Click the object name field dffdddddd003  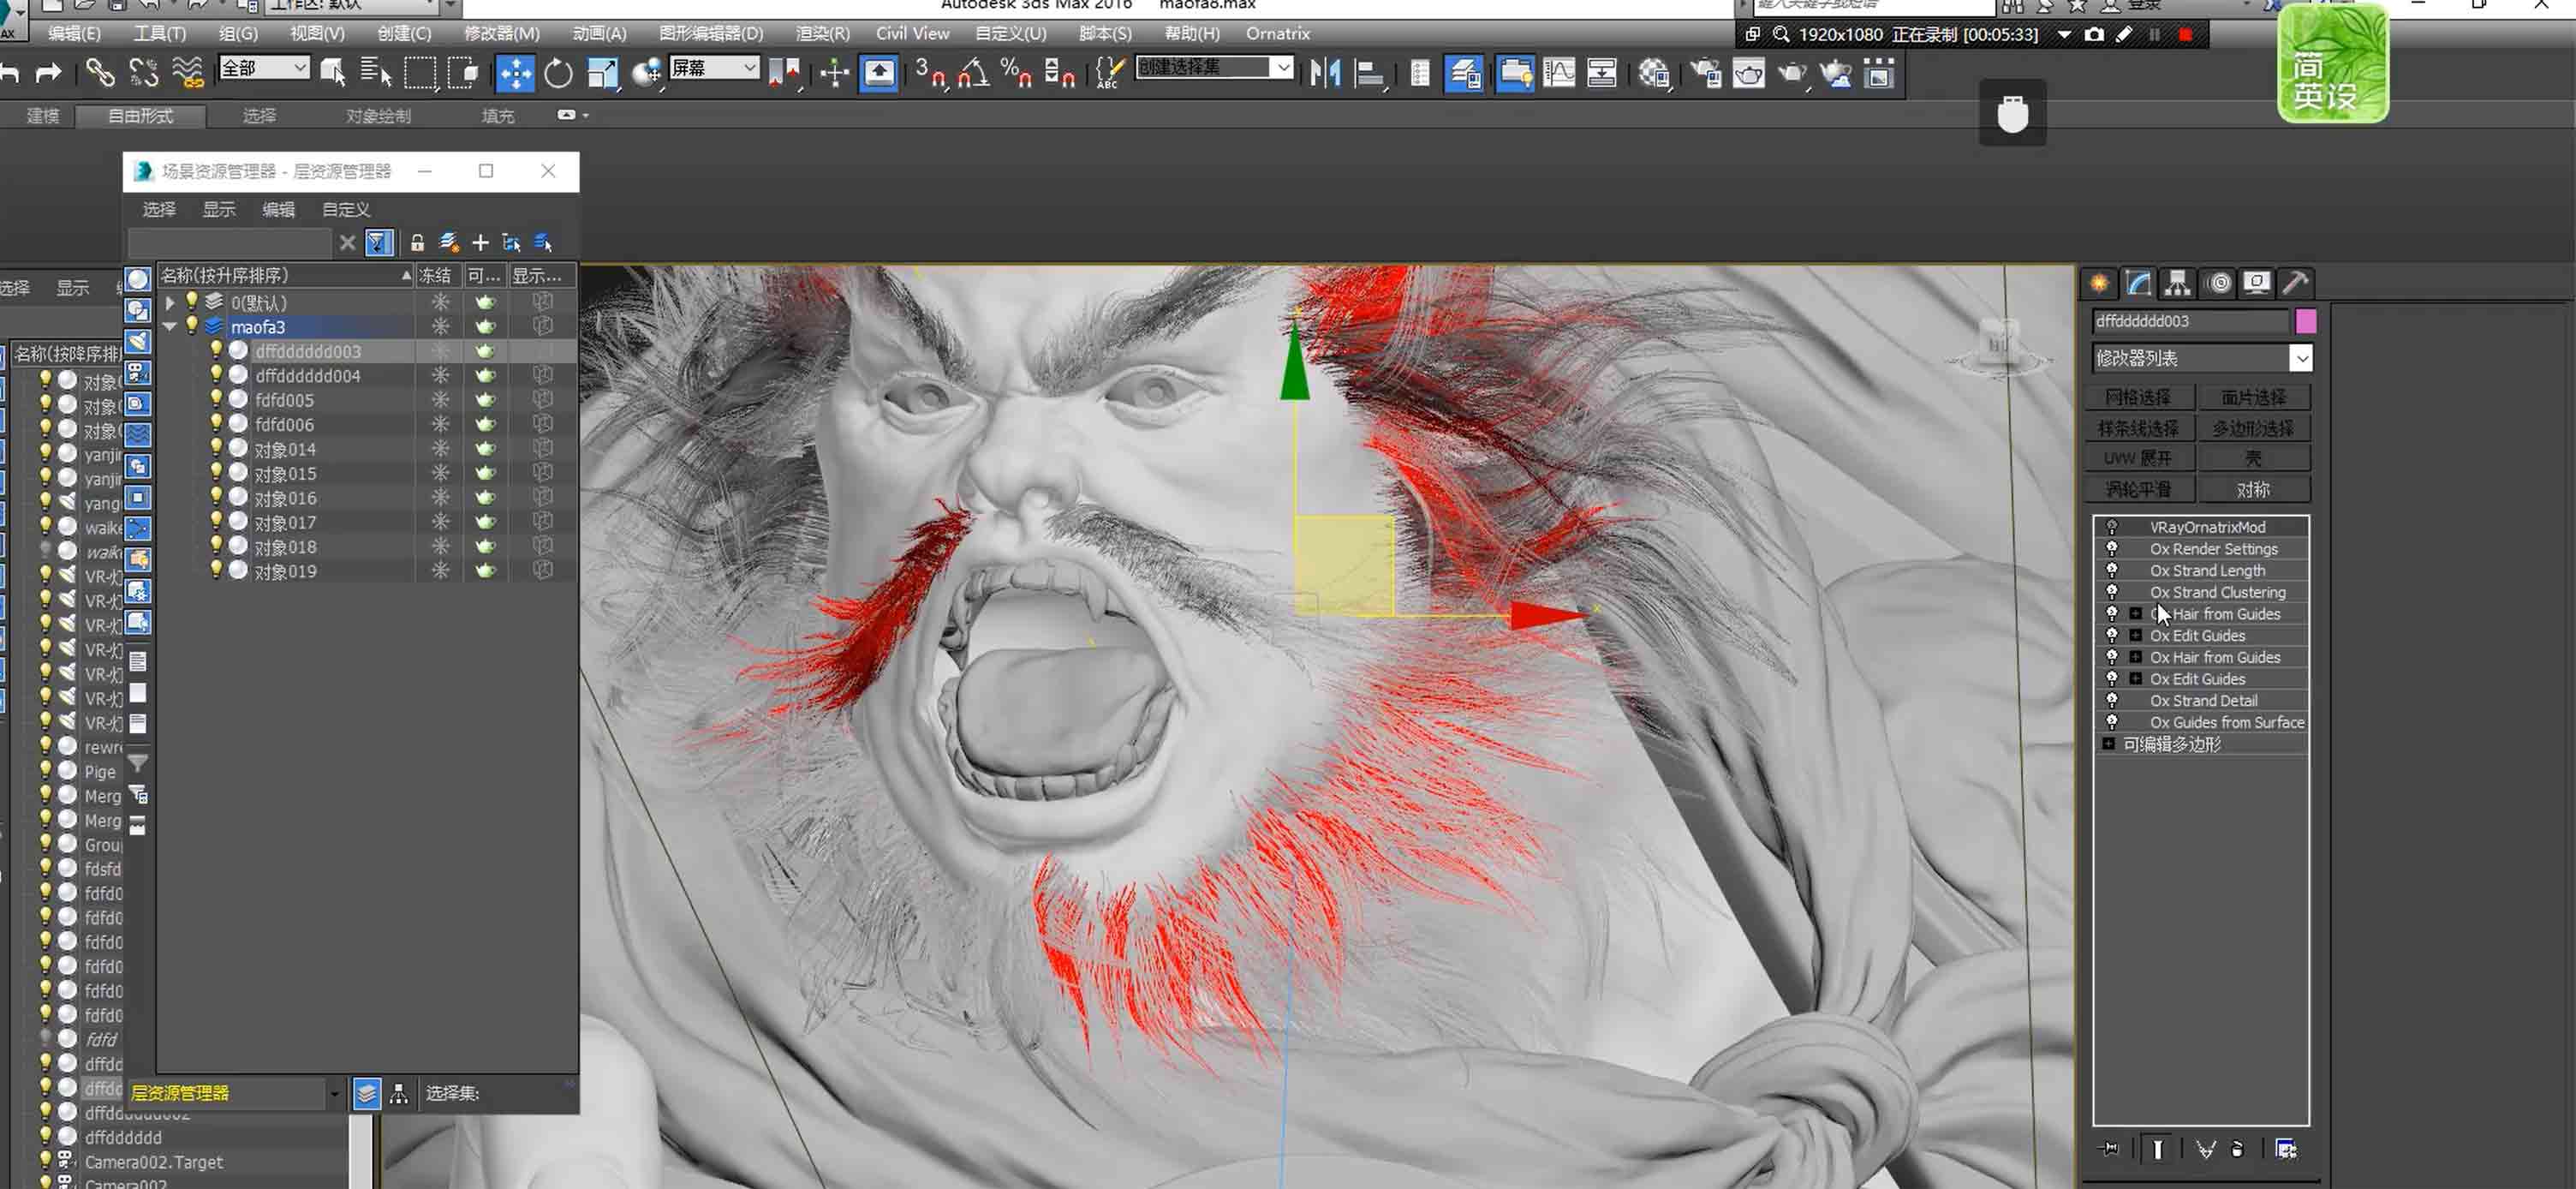(x=2189, y=321)
